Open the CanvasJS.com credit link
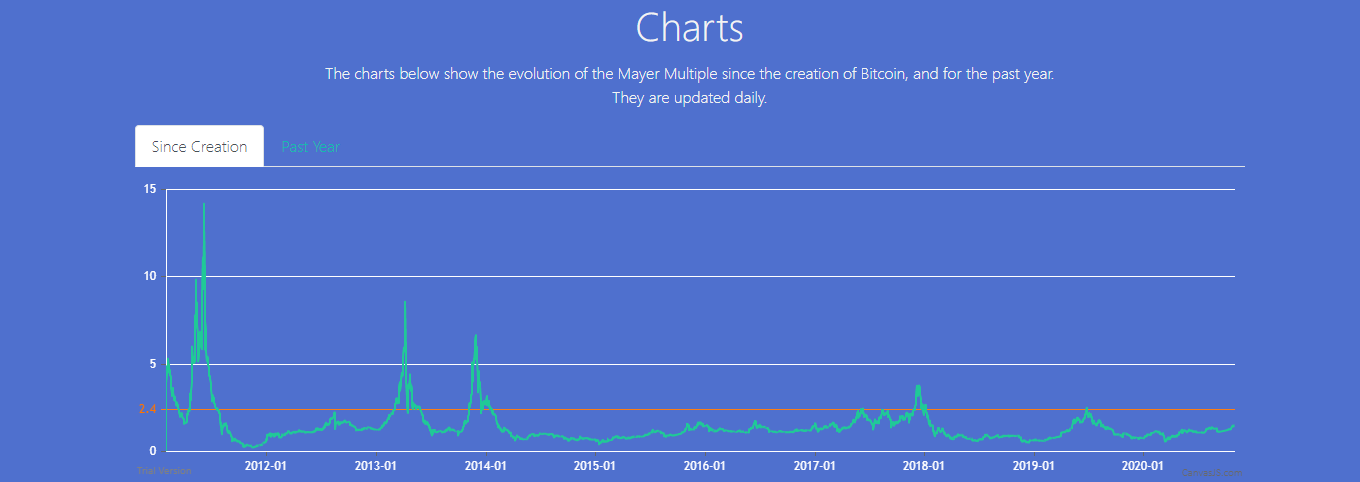The image size is (1360, 482). (x=1211, y=472)
